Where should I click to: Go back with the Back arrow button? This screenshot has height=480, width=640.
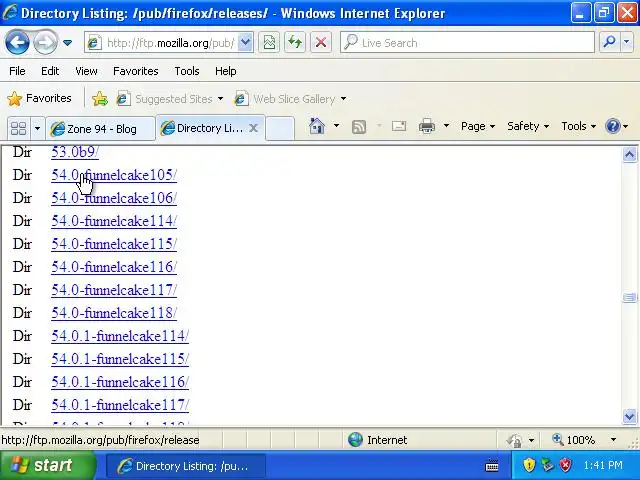tap(17, 42)
